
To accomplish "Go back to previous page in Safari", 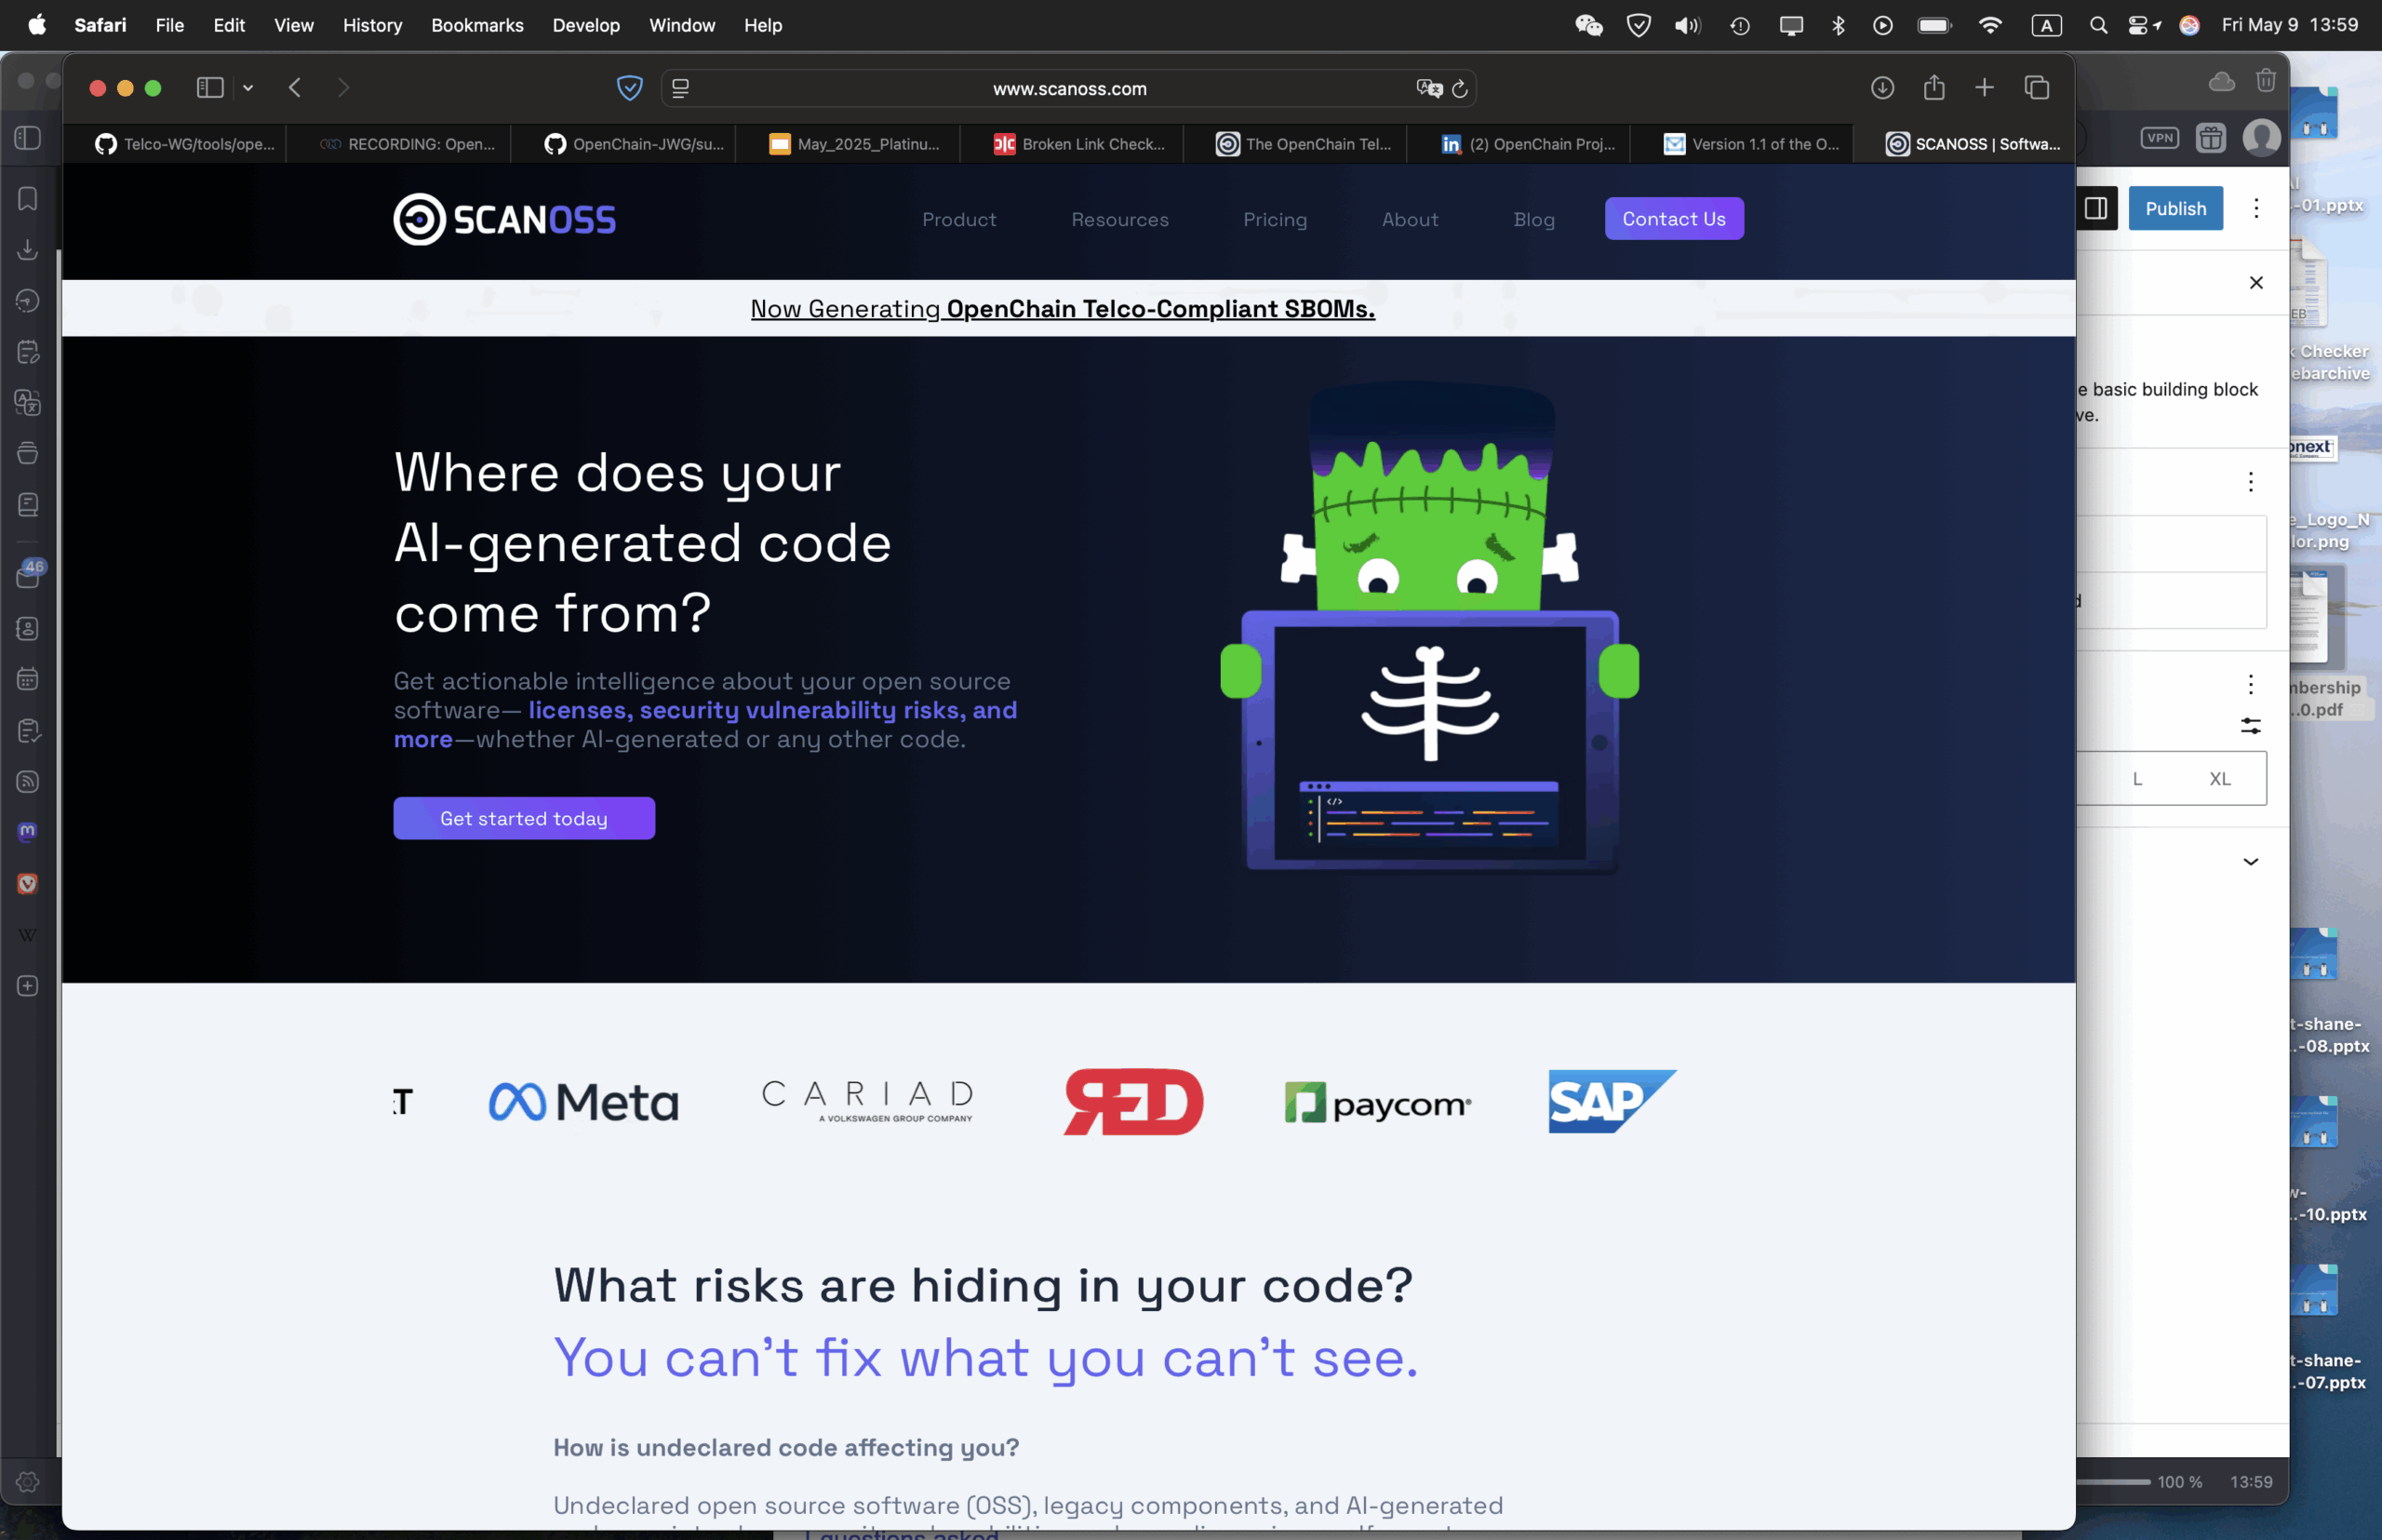I will pos(294,88).
